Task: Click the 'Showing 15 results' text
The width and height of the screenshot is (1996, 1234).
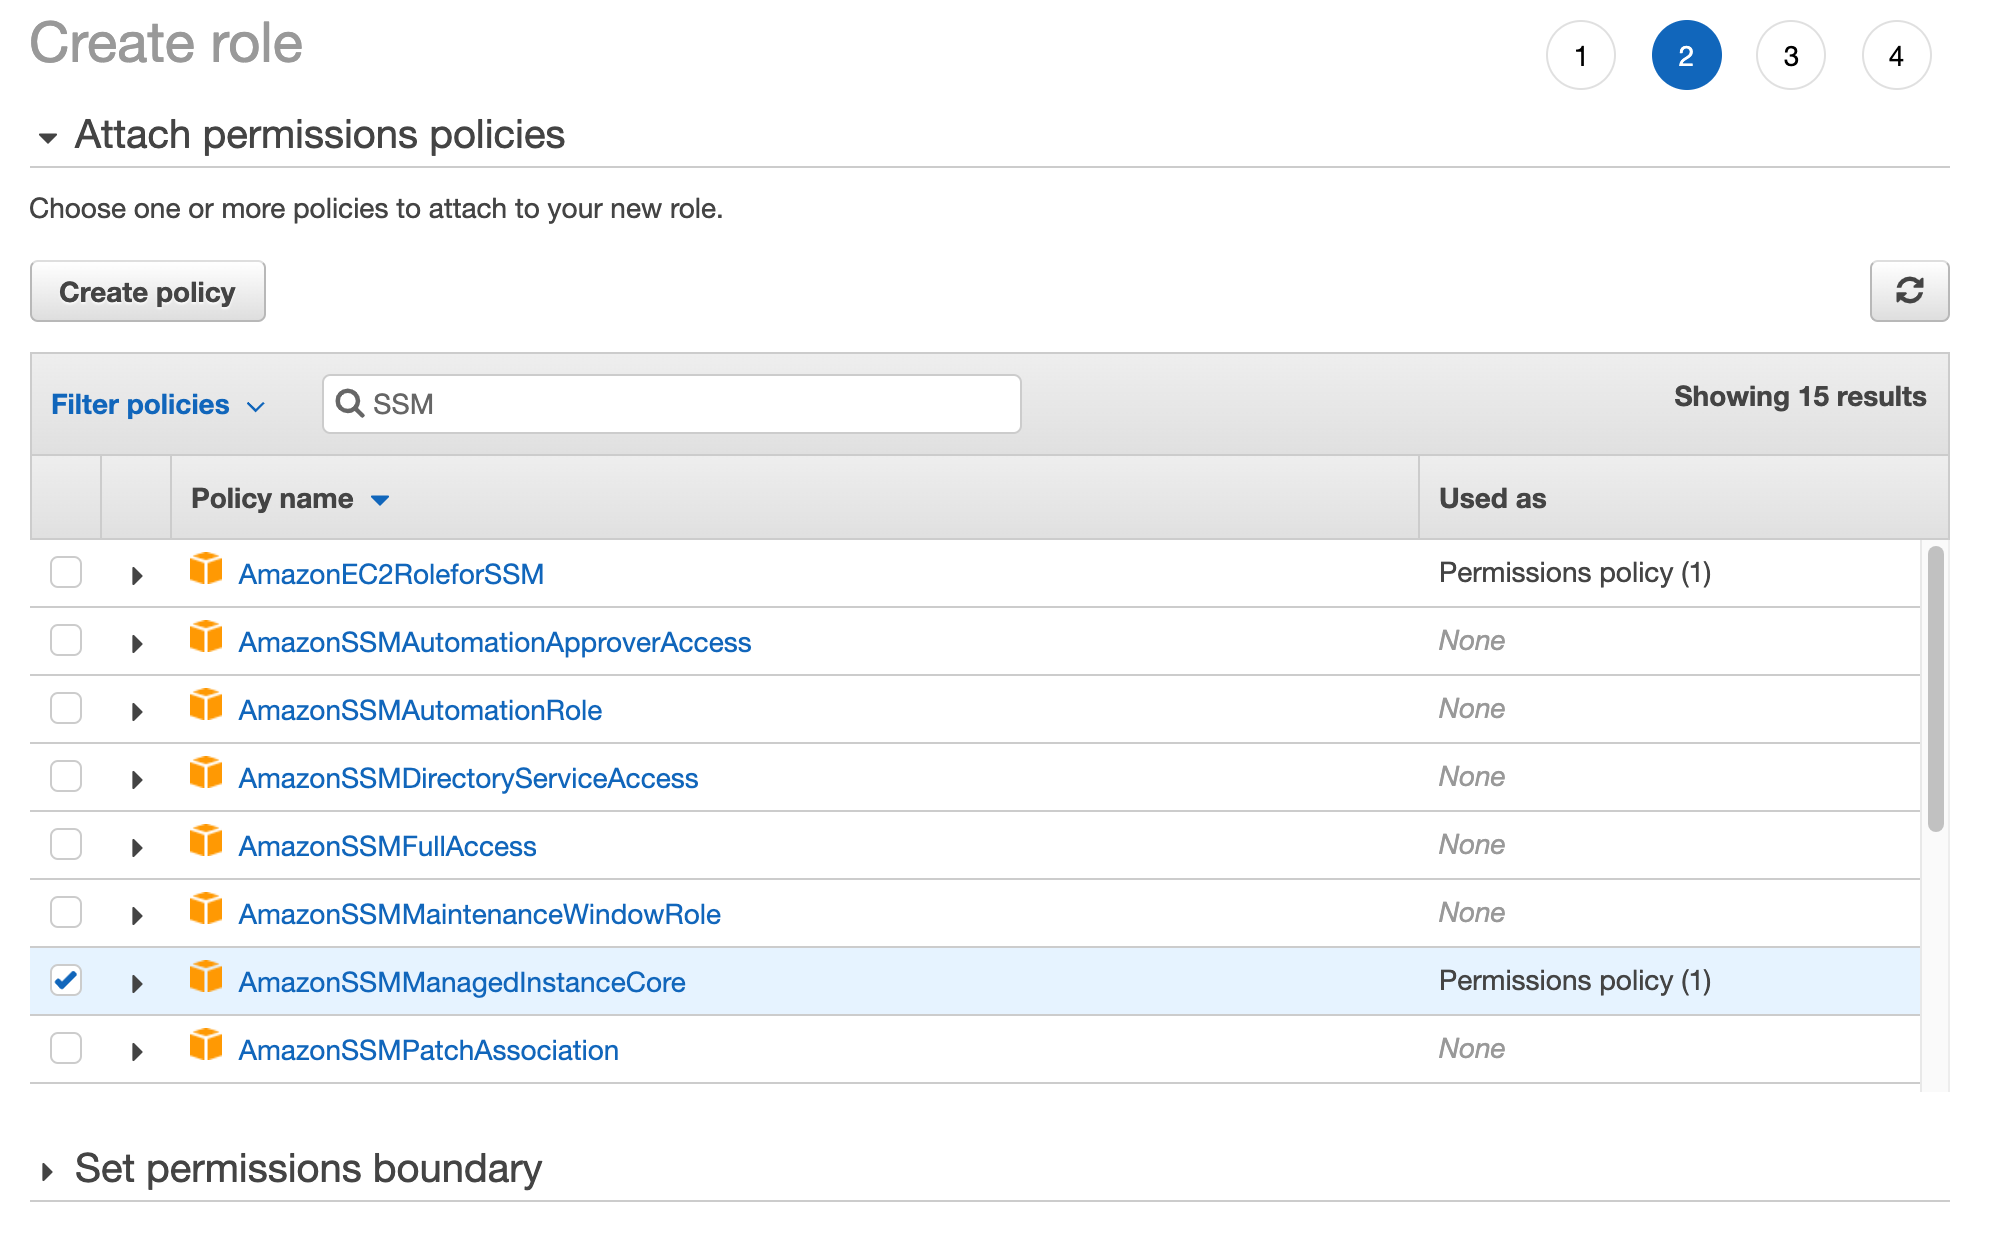Action: coord(1800,396)
